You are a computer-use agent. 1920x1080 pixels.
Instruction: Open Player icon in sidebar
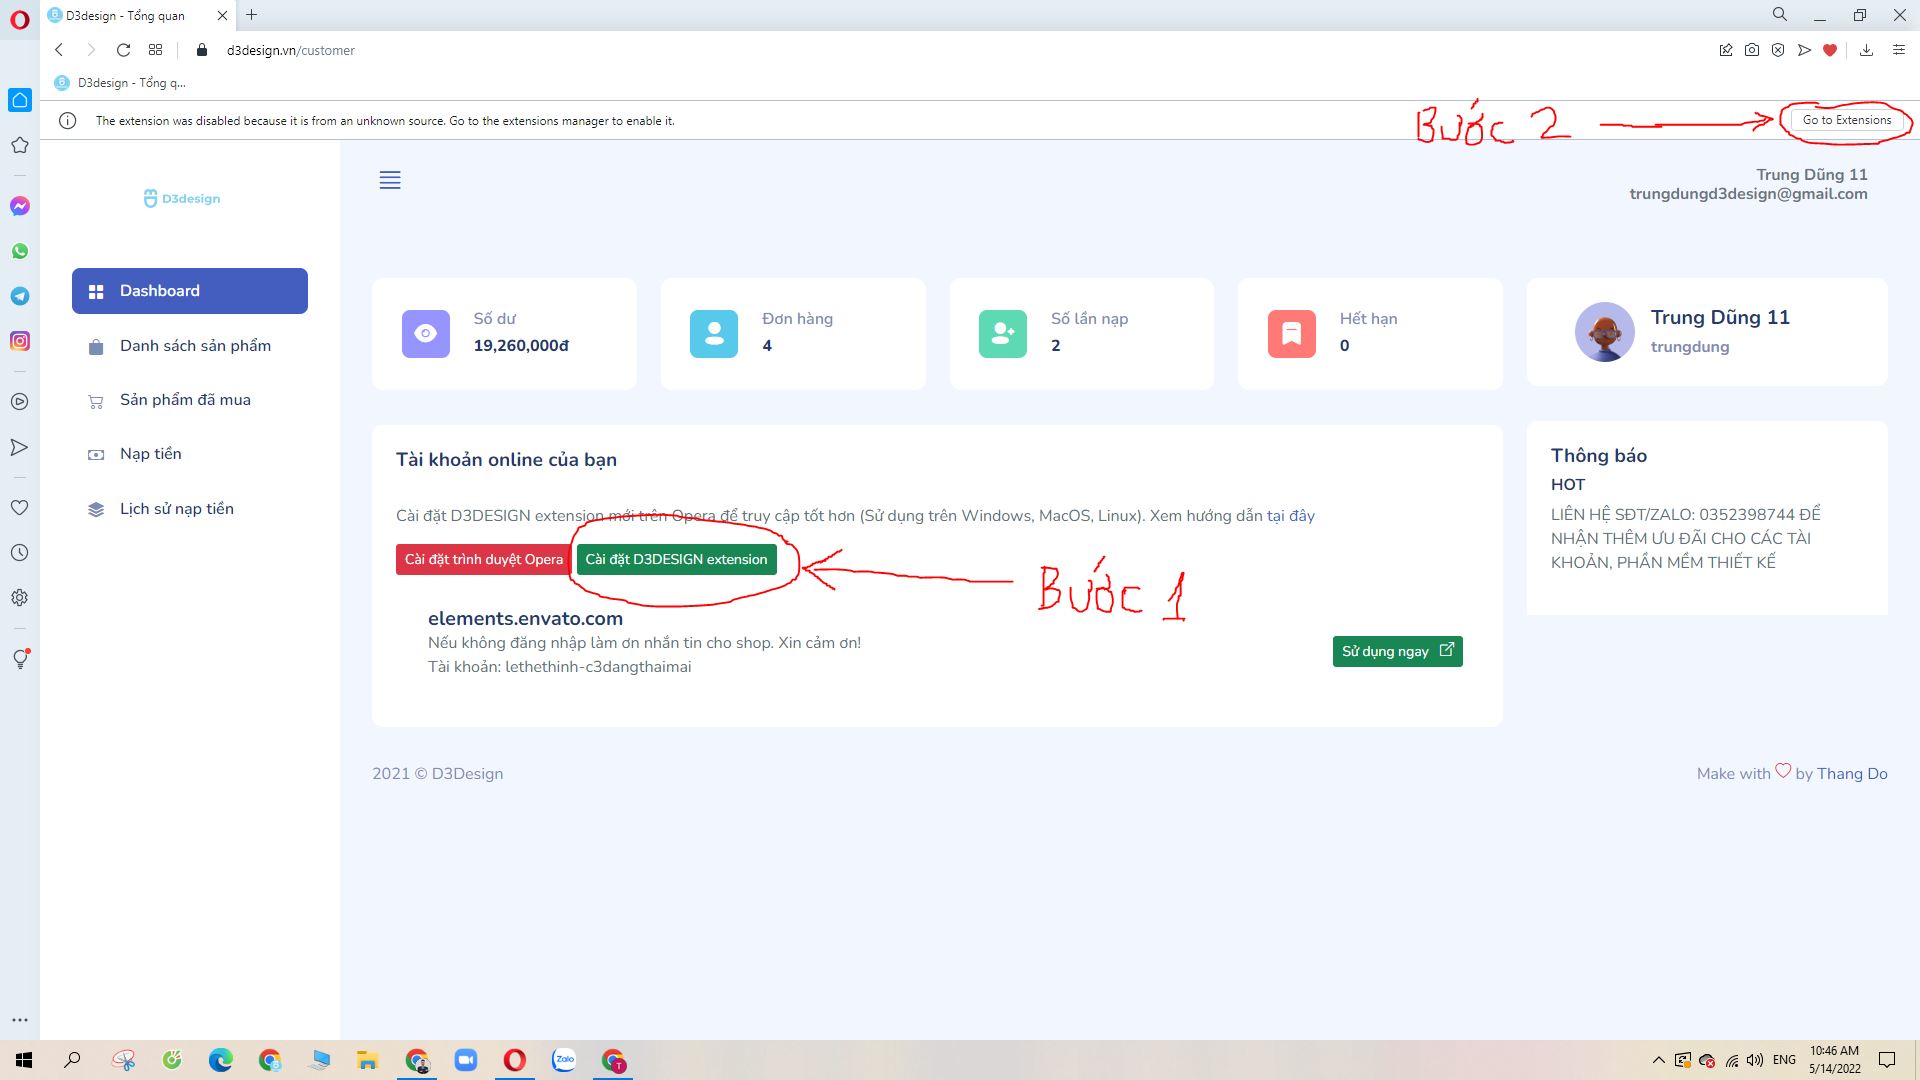pyautogui.click(x=19, y=402)
